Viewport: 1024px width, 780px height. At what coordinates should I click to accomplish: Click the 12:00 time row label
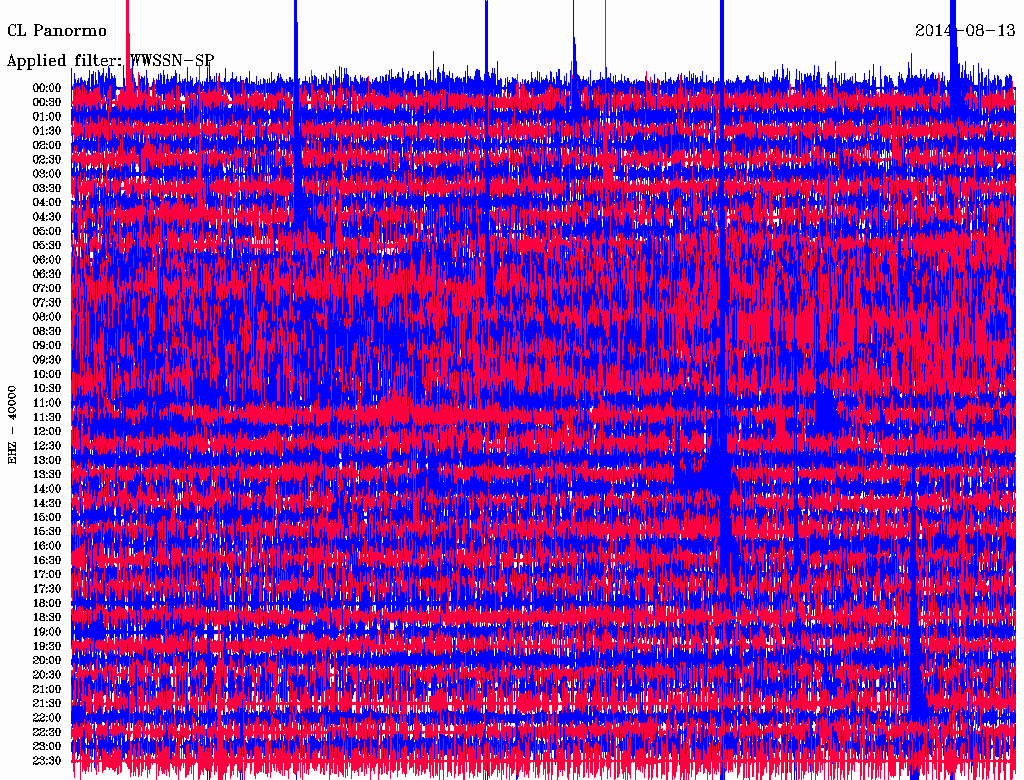[x=47, y=432]
